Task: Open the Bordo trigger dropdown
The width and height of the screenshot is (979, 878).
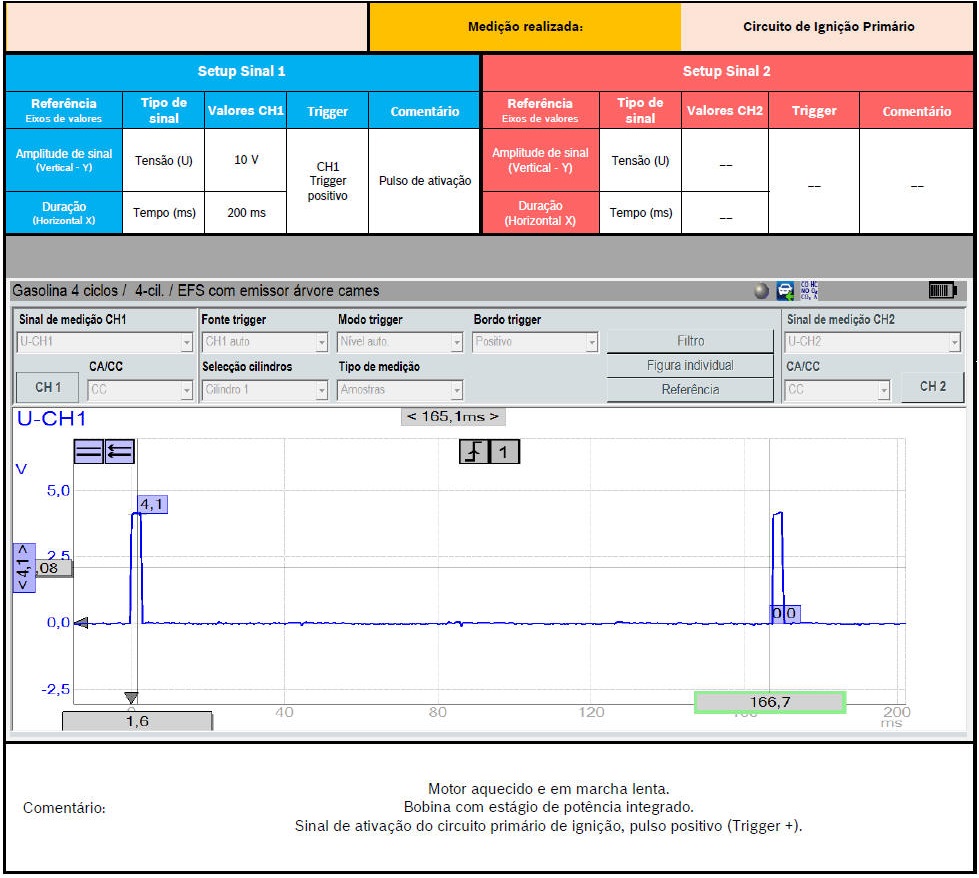Action: click(535, 342)
